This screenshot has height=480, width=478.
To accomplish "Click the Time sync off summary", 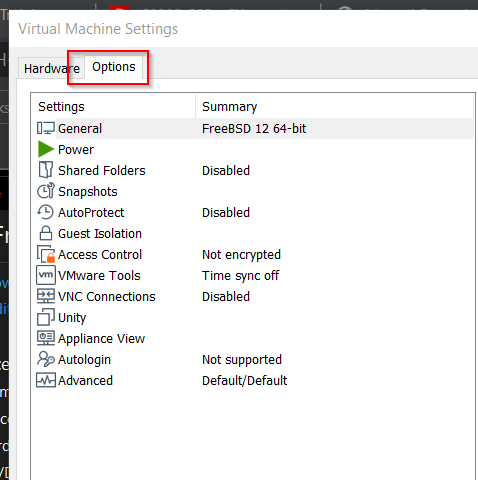I will [x=241, y=276].
